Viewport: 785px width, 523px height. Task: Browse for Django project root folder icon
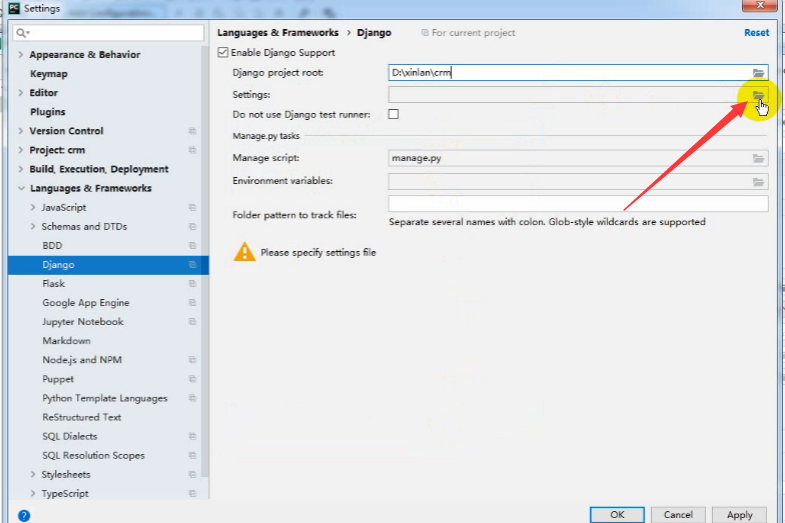(758, 73)
